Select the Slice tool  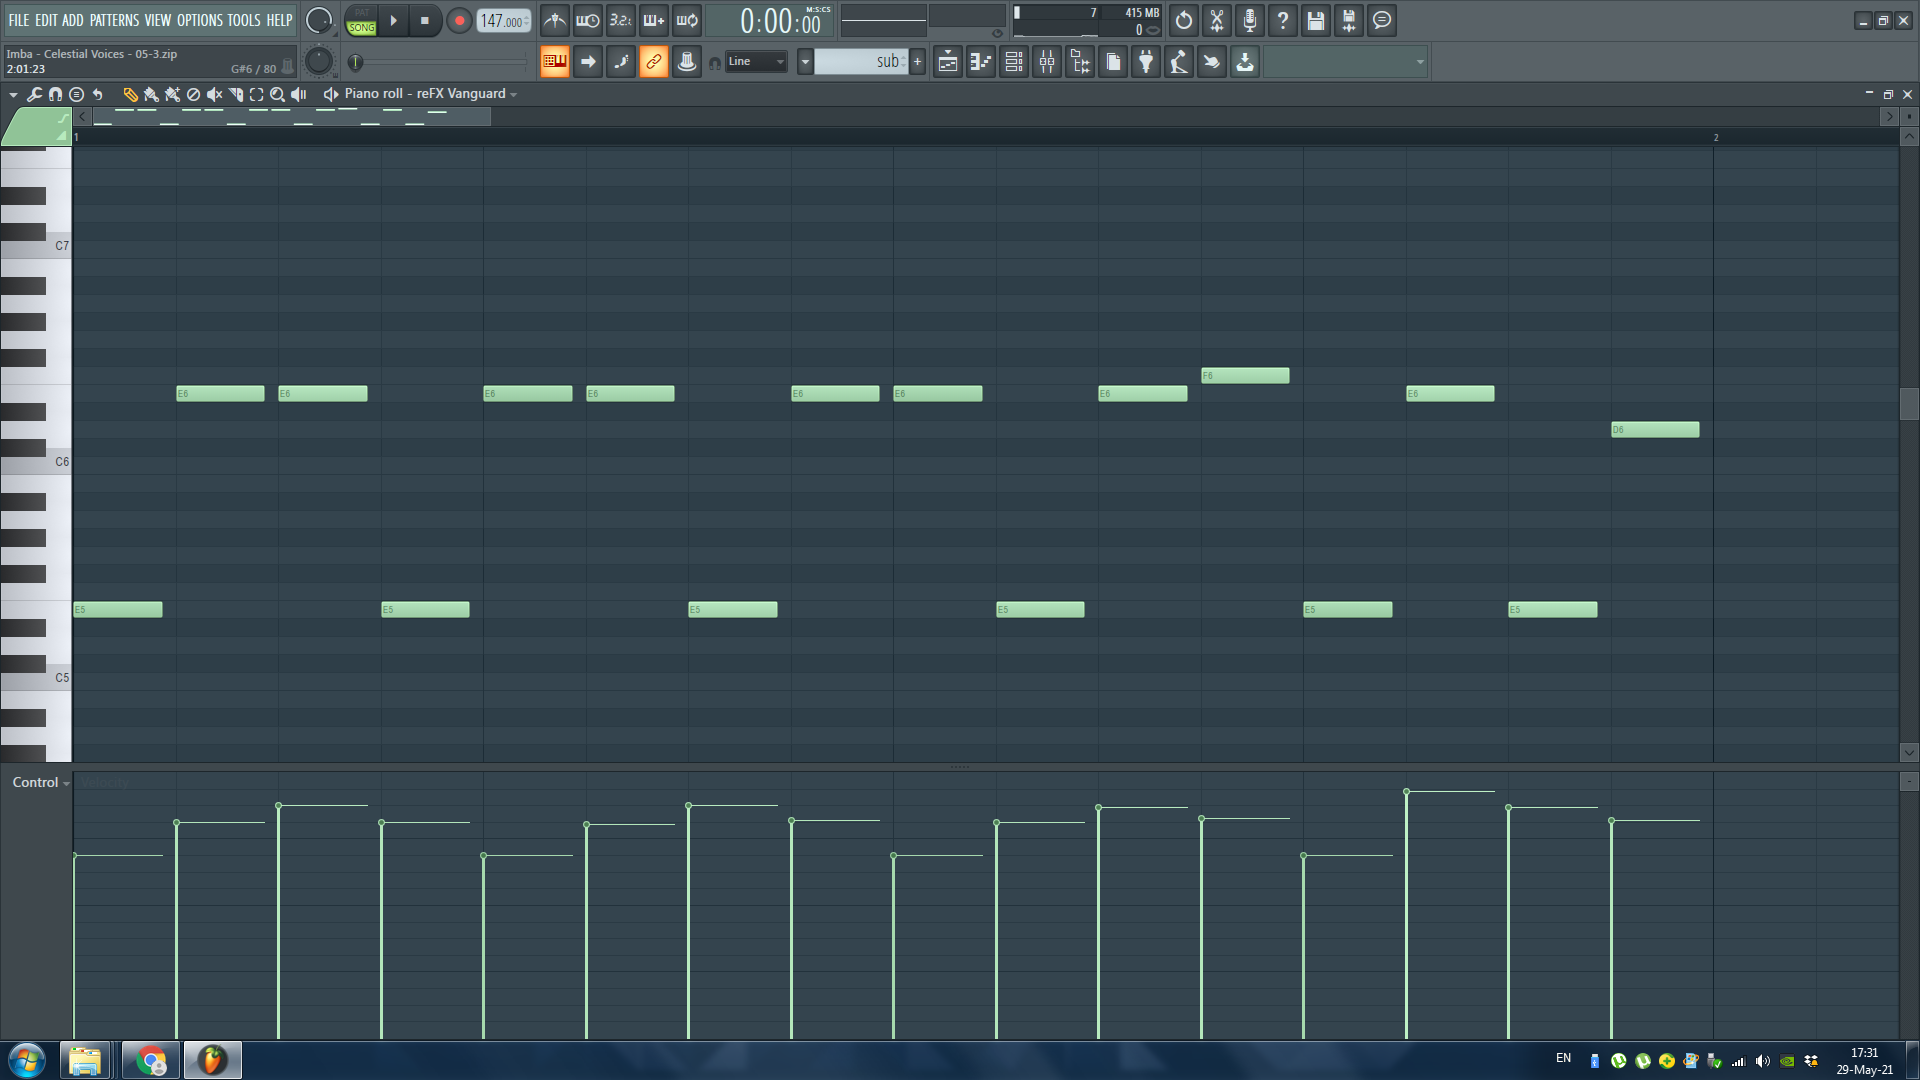(236, 94)
